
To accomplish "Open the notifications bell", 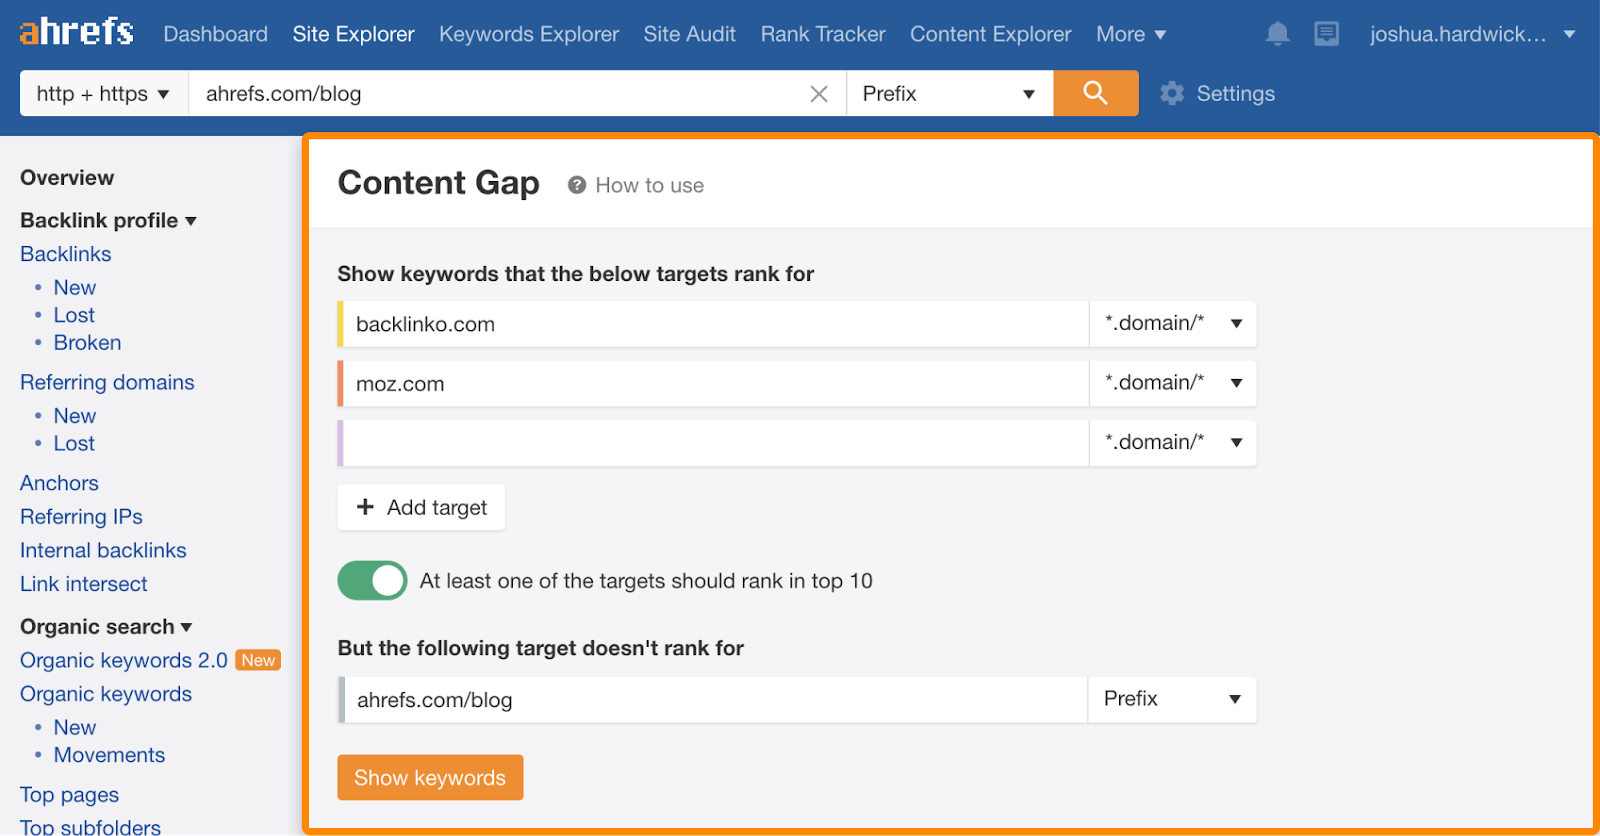I will pos(1277,34).
